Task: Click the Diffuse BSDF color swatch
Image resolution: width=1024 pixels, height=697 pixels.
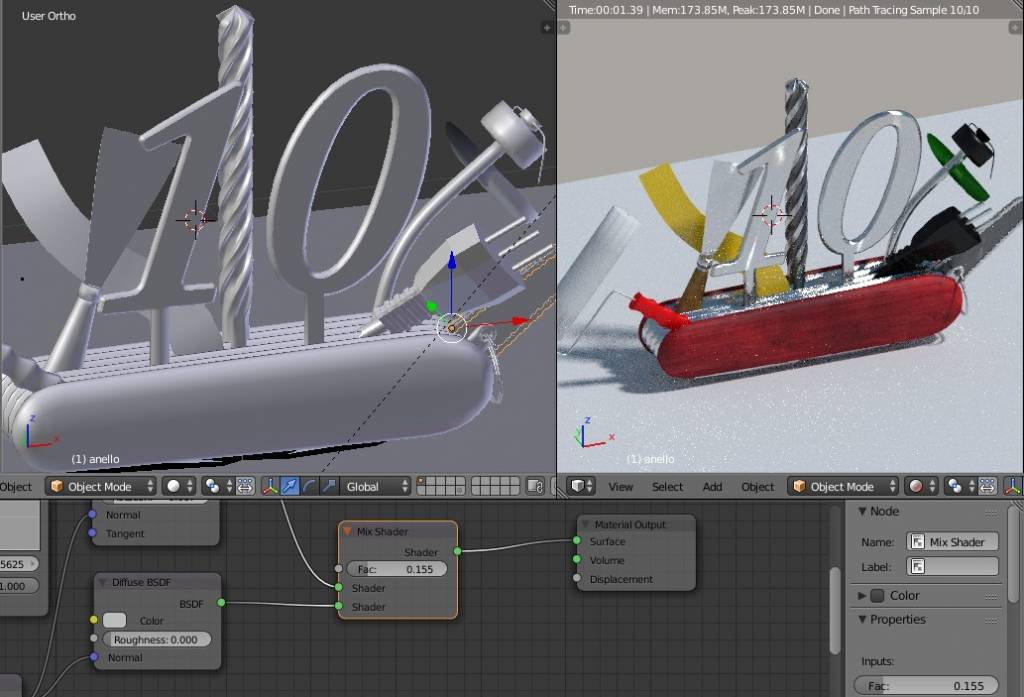Action: pyautogui.click(x=114, y=621)
